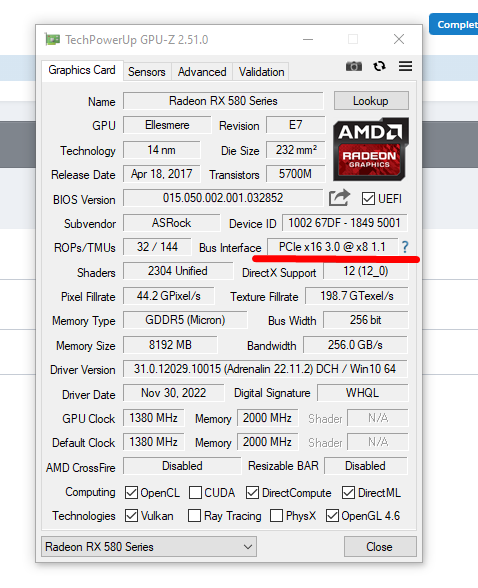The width and height of the screenshot is (478, 588).
Task: Click the Bus Interface question mark icon
Action: 405,247
